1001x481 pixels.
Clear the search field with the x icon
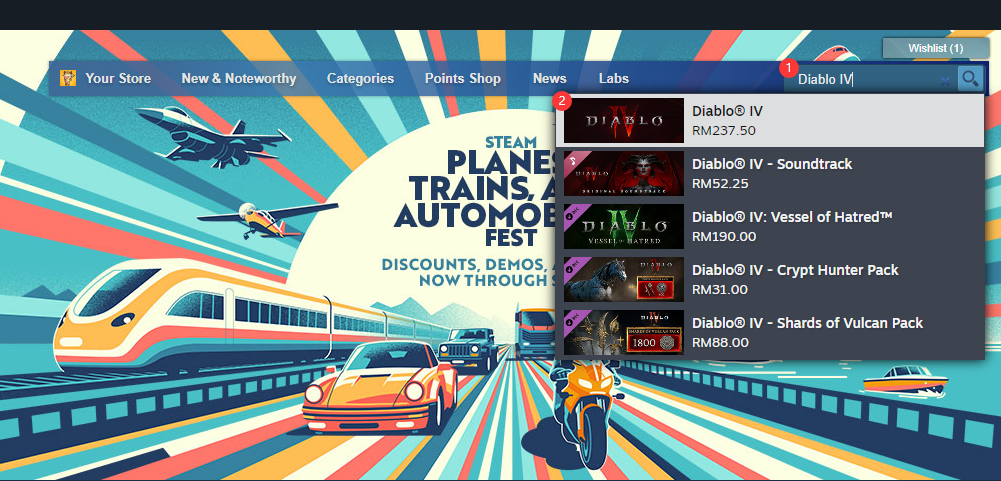(x=945, y=80)
